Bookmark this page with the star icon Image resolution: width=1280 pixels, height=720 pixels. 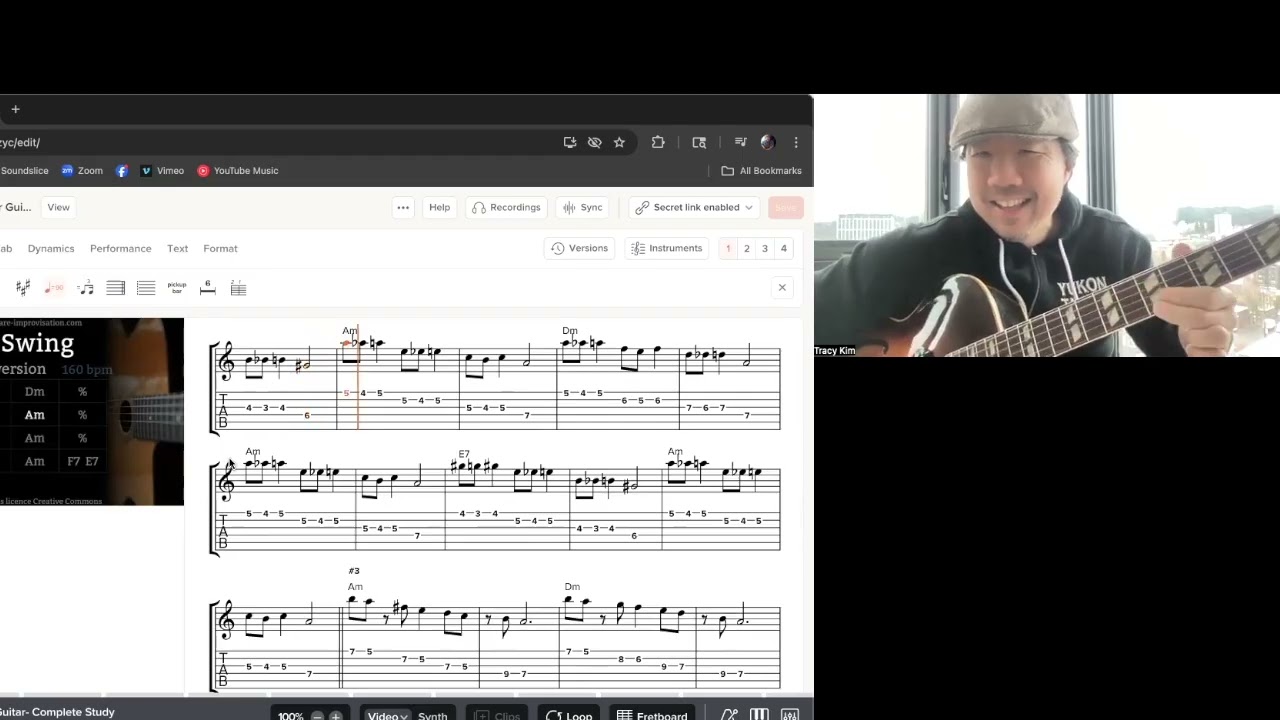pos(619,143)
